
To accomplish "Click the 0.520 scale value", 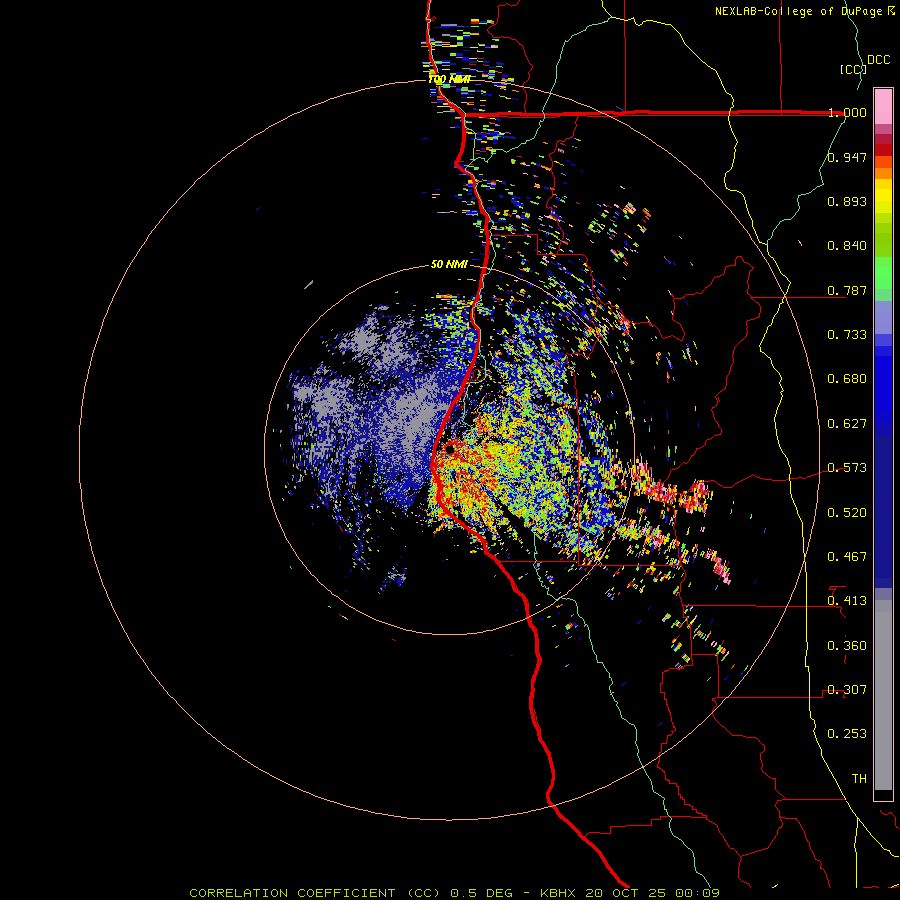I will click(847, 513).
